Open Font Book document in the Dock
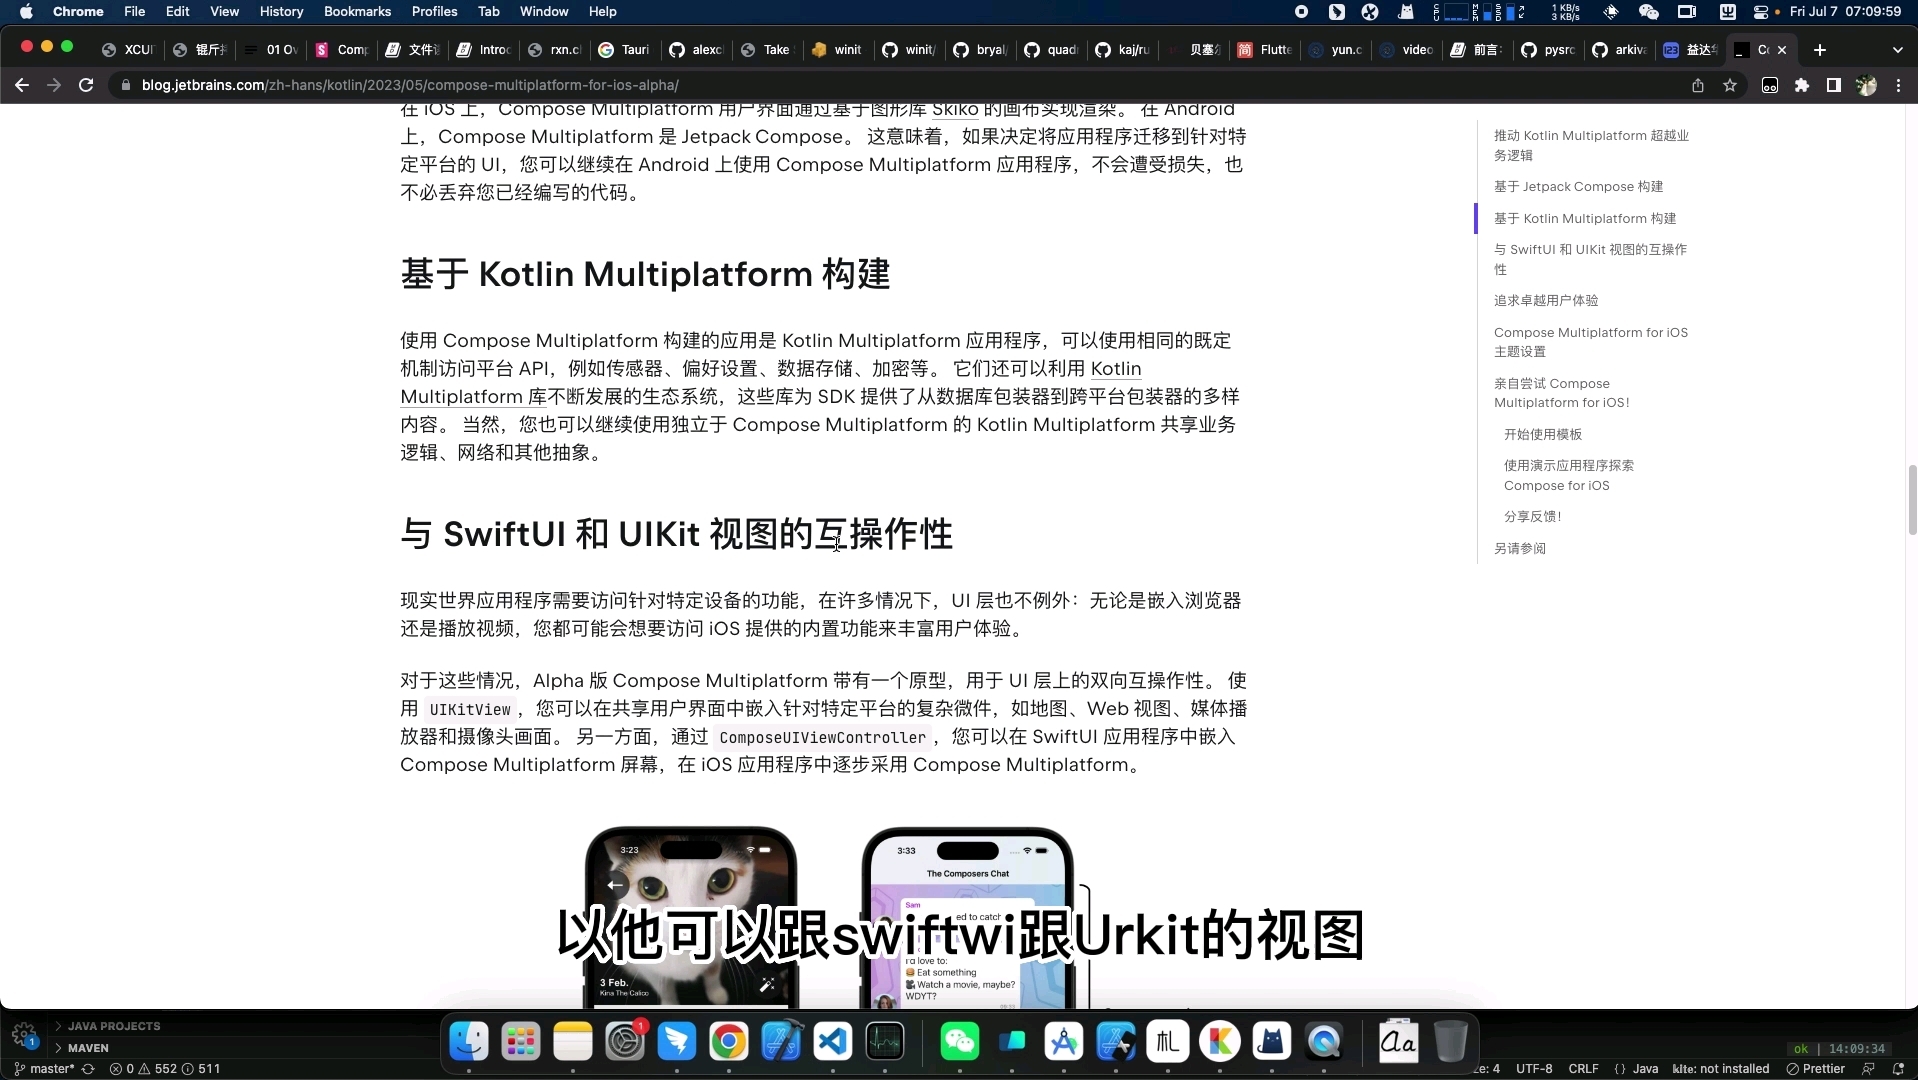The height and width of the screenshot is (1080, 1918). point(1398,1042)
